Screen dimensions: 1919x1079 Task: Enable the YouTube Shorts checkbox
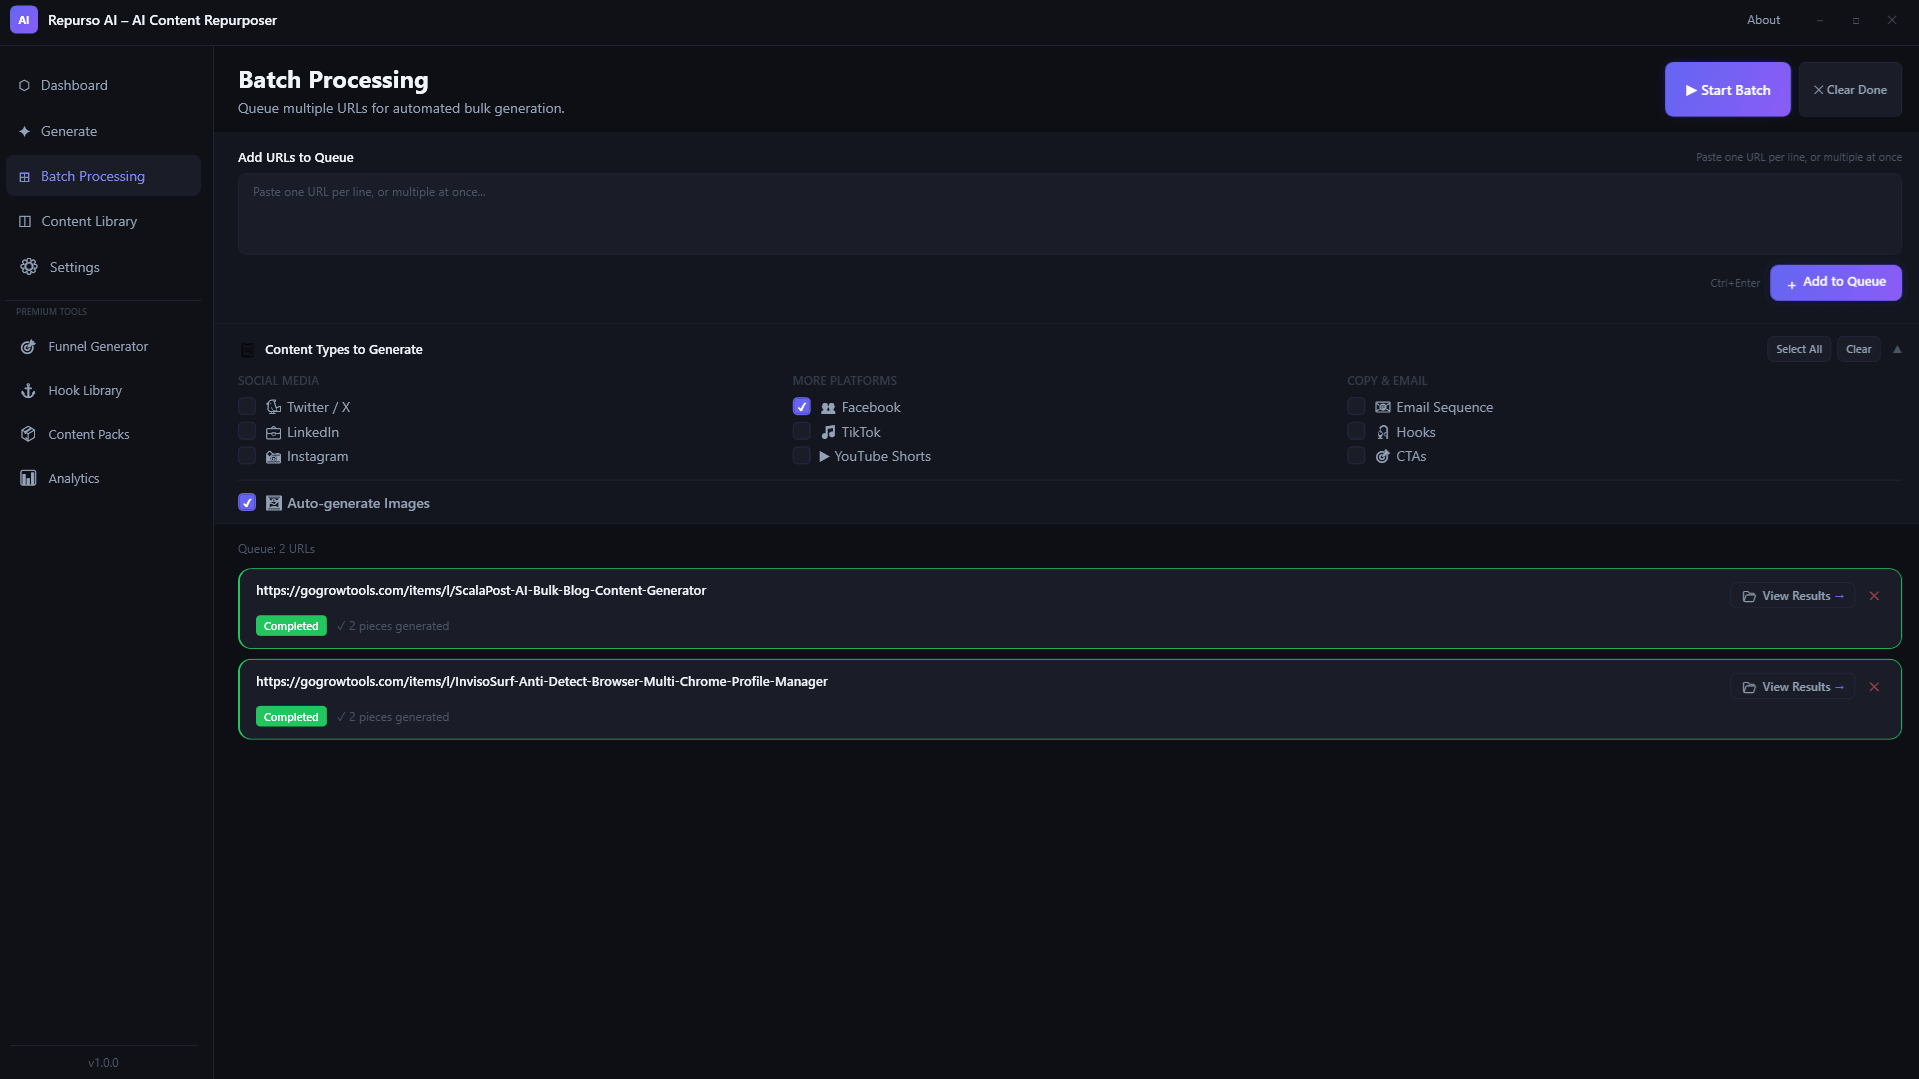tap(802, 456)
